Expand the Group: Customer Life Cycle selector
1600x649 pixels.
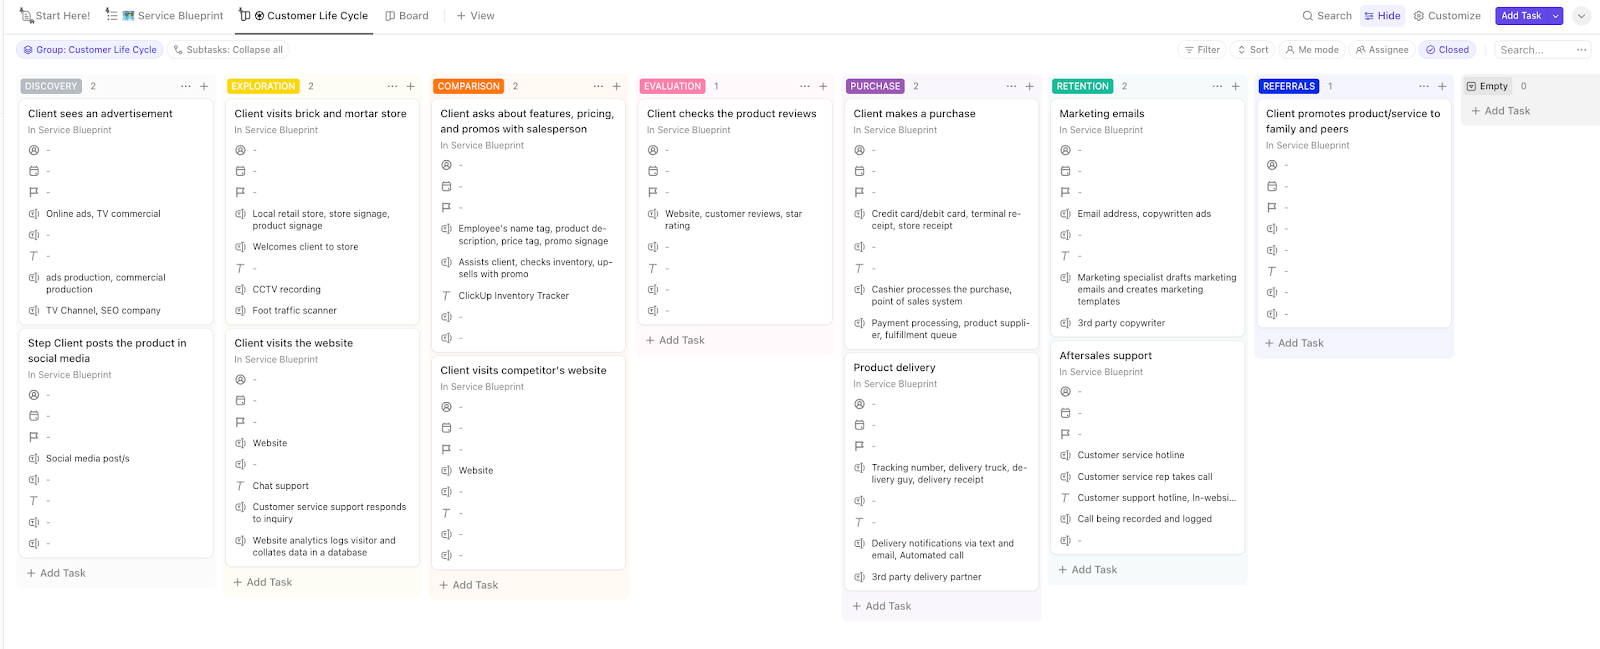pyautogui.click(x=90, y=50)
